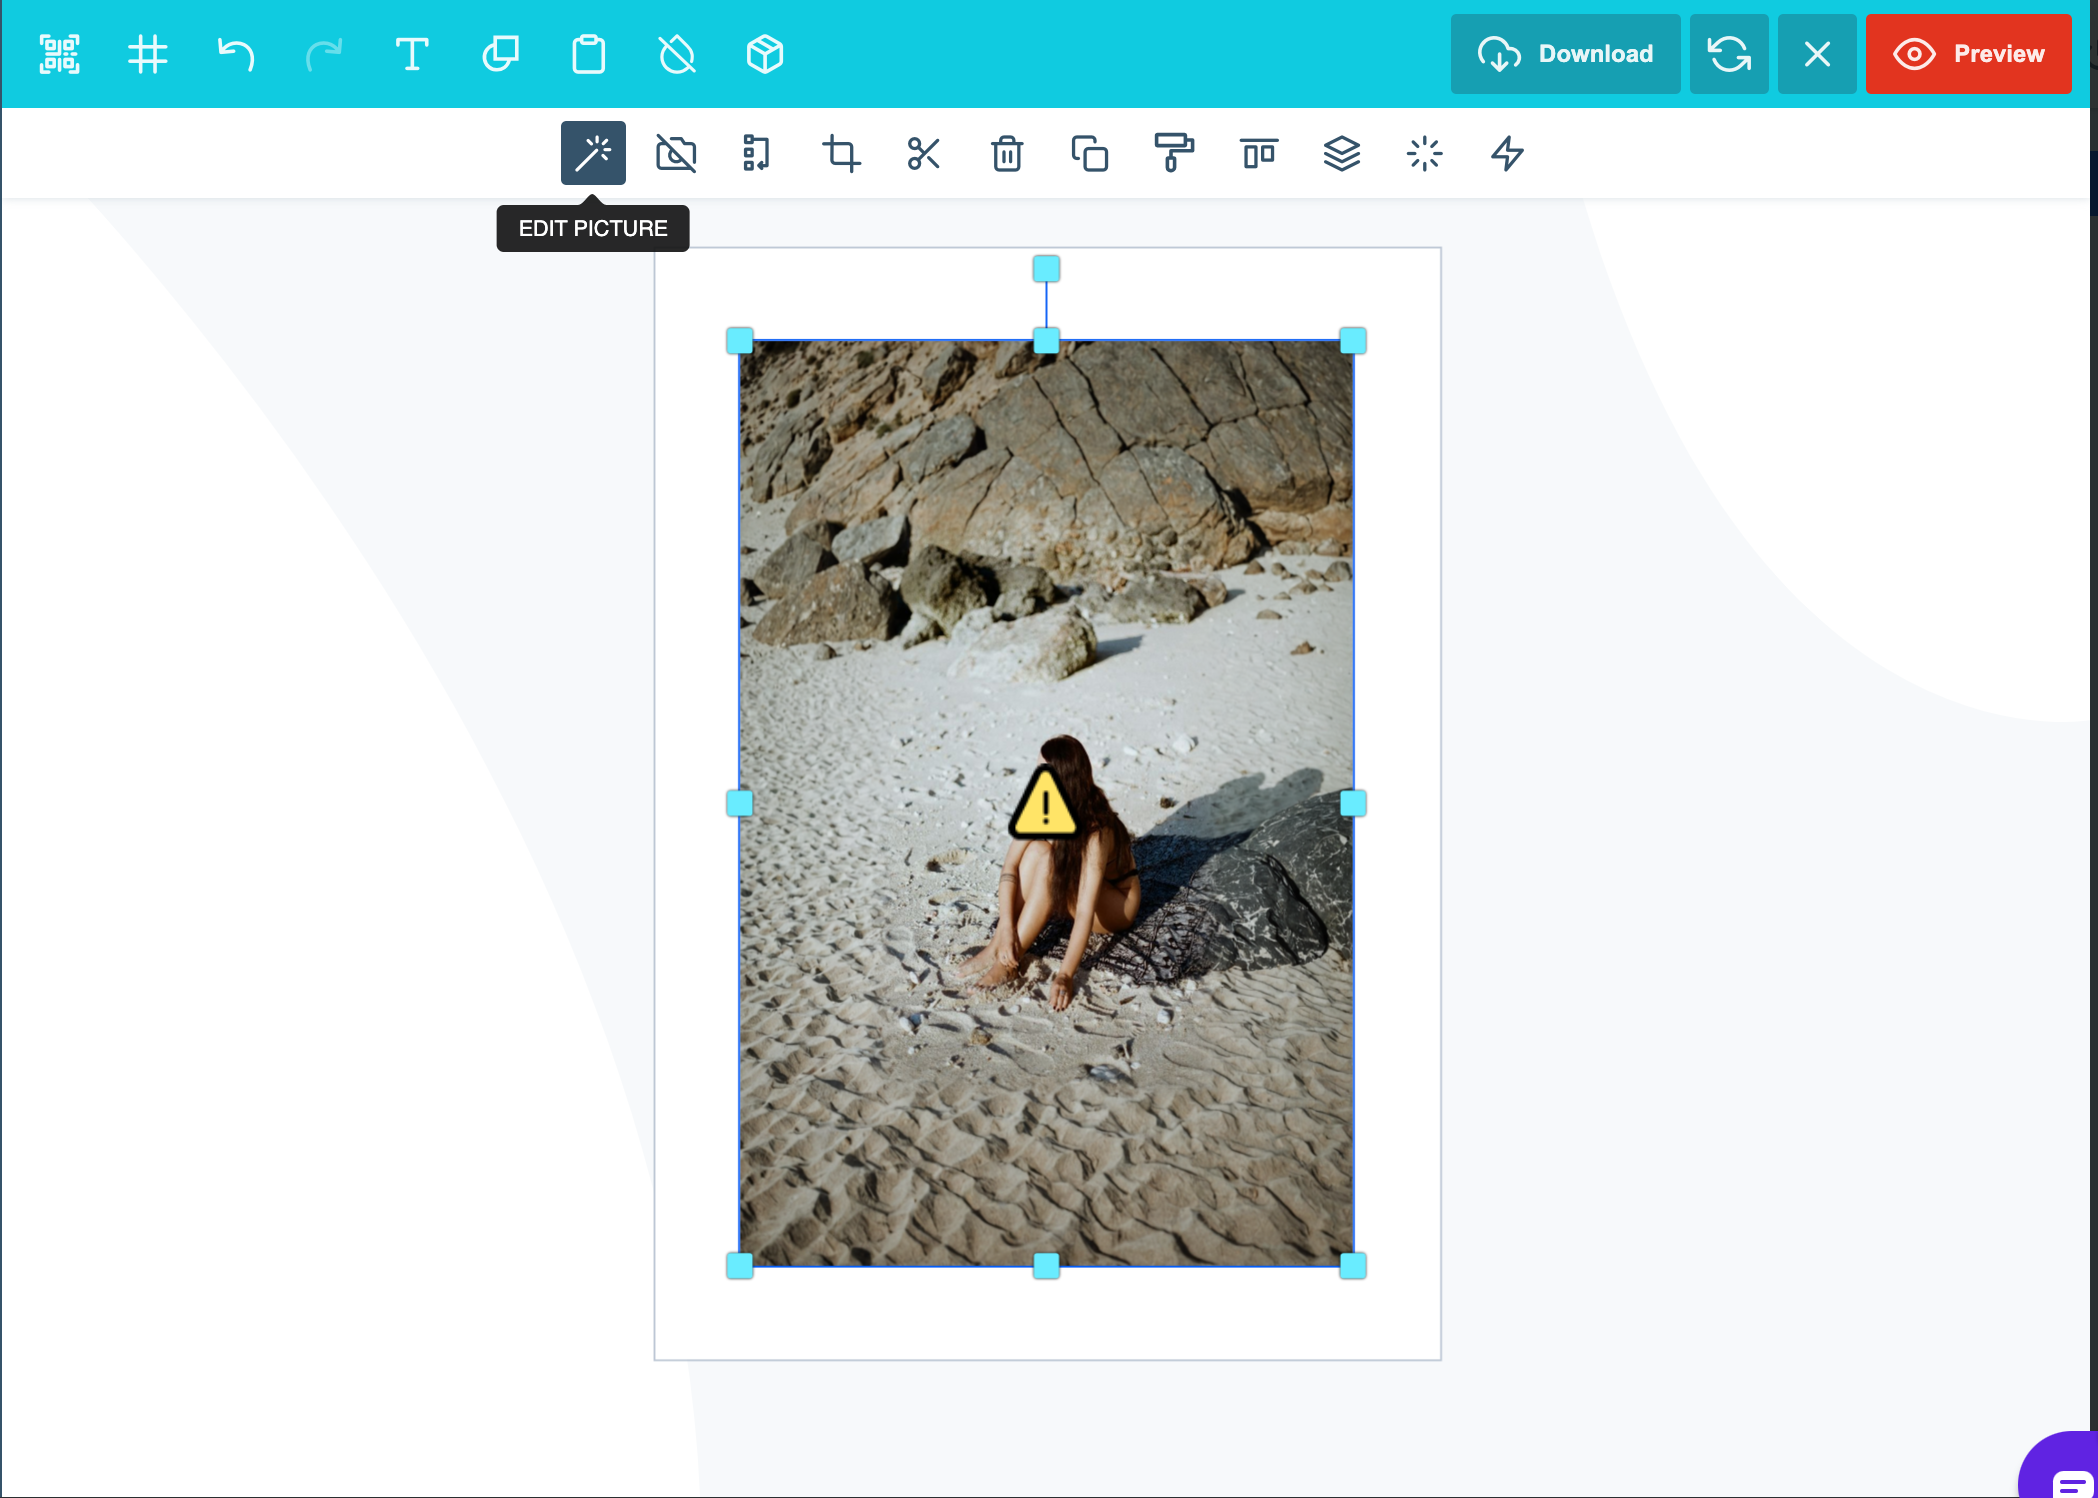Select the scissors cut tool
This screenshot has width=2098, height=1498.
tap(924, 153)
